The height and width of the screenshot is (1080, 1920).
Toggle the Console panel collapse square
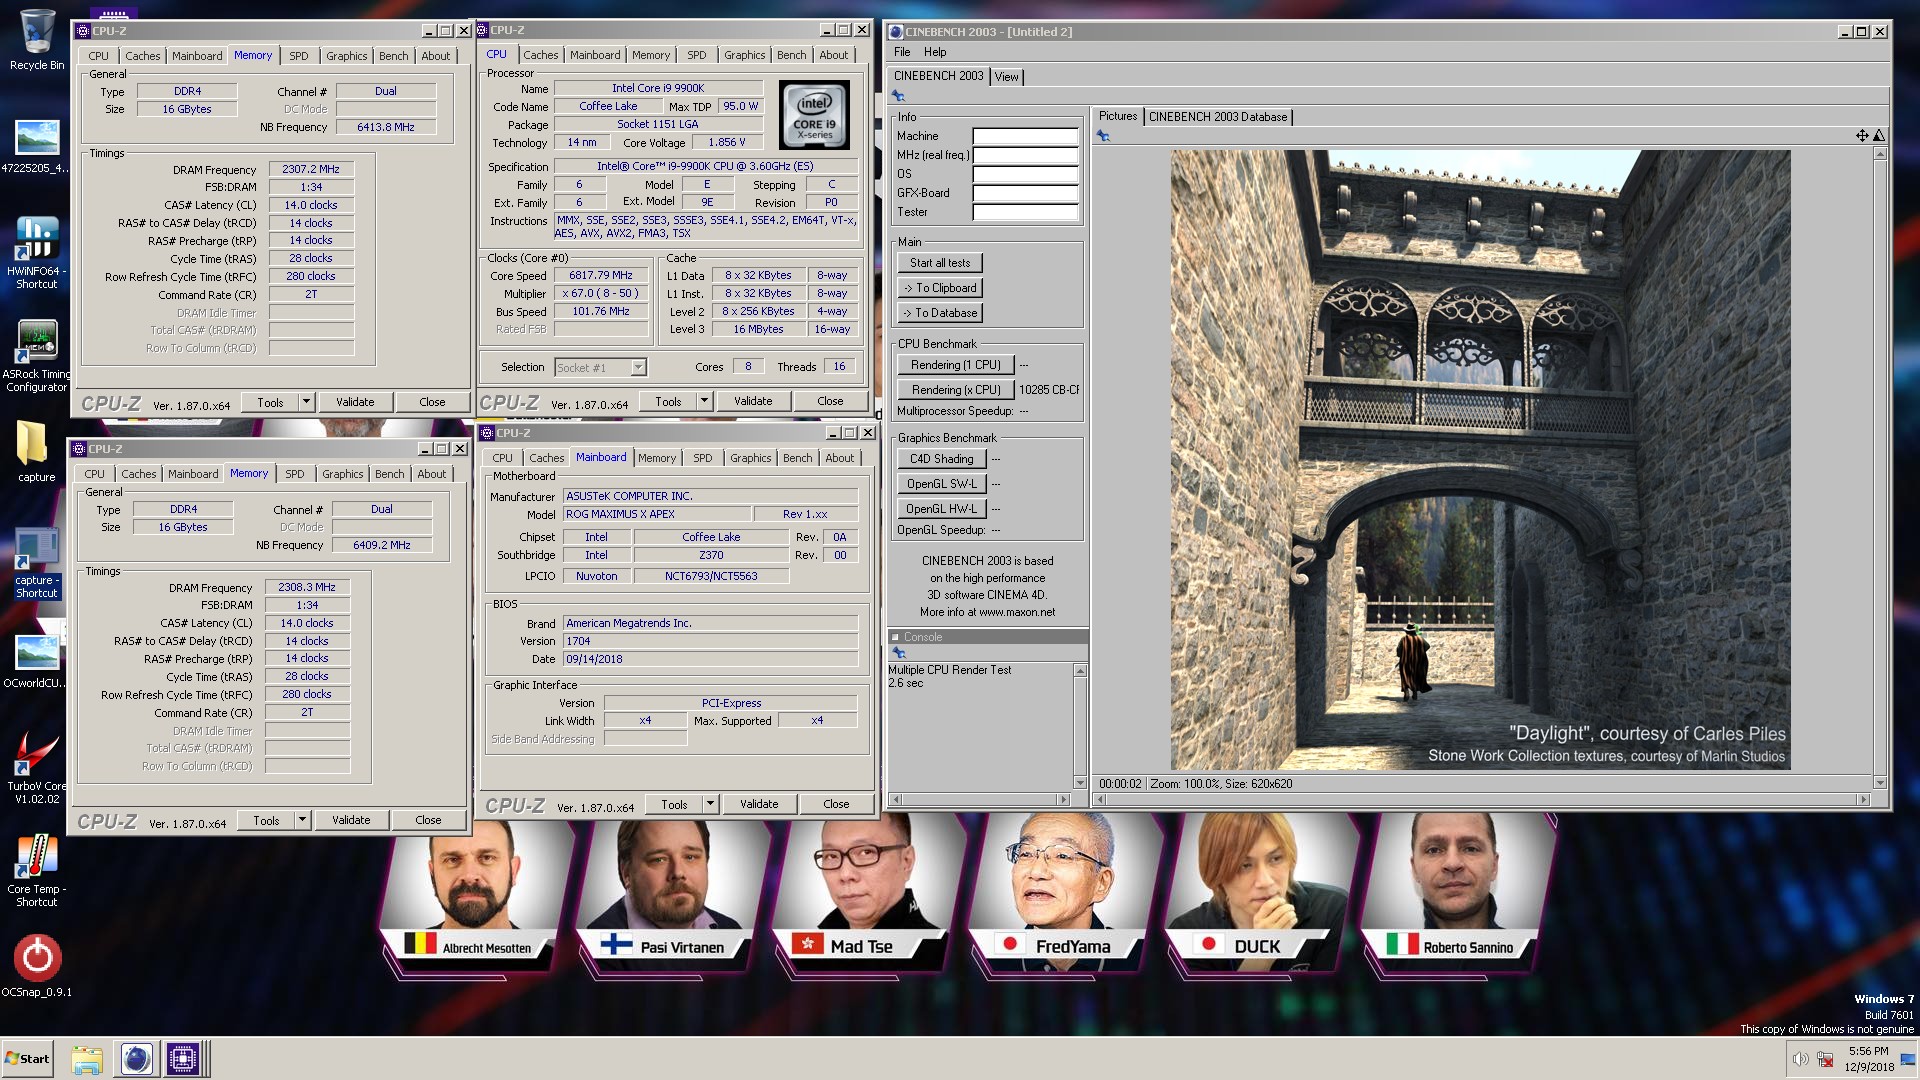pyautogui.click(x=895, y=637)
